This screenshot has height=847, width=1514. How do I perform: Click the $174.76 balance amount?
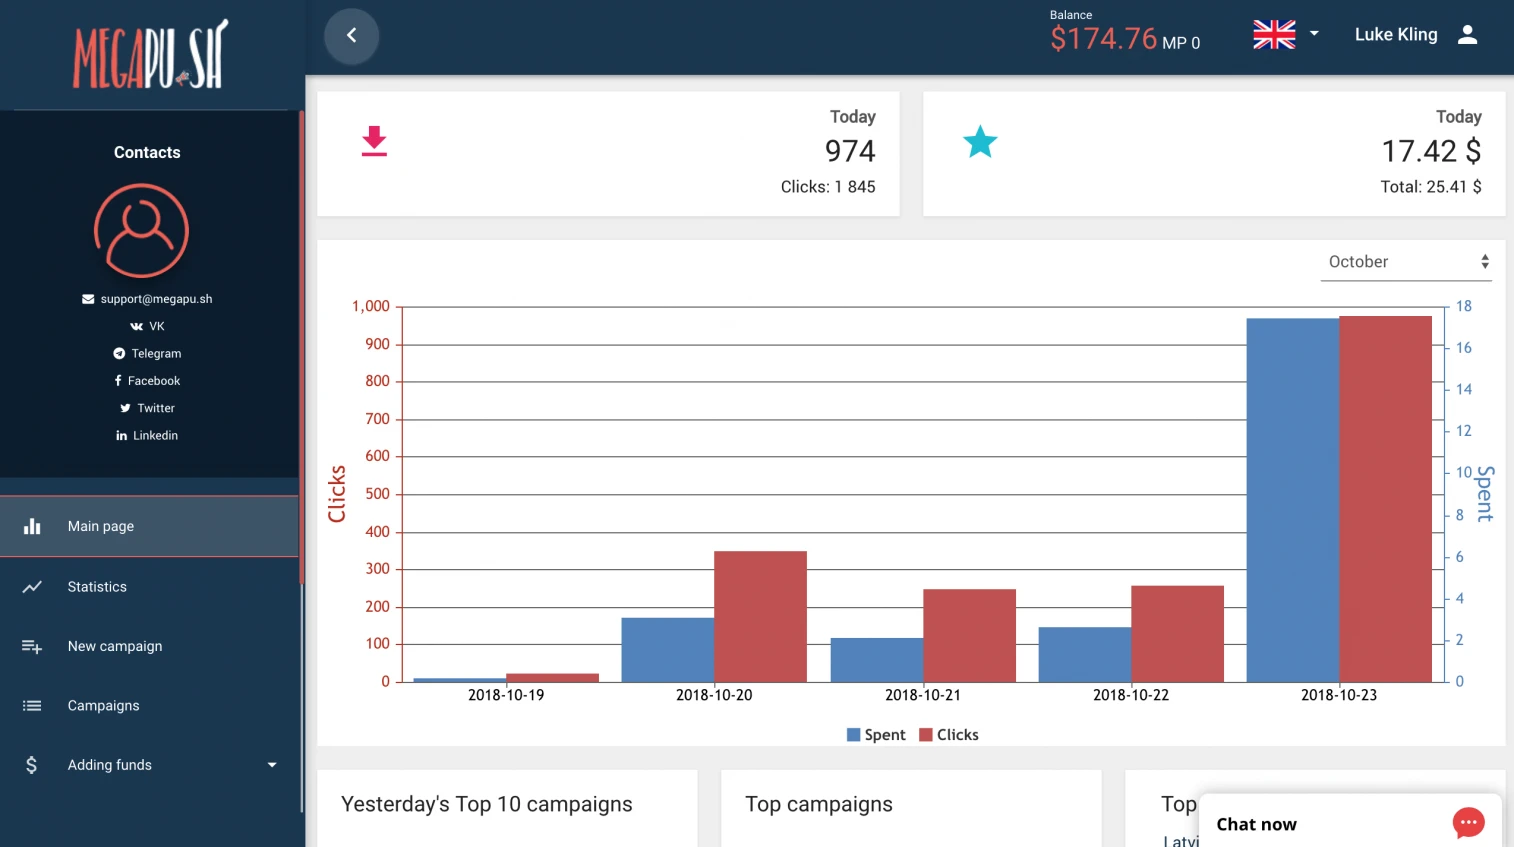1103,39
